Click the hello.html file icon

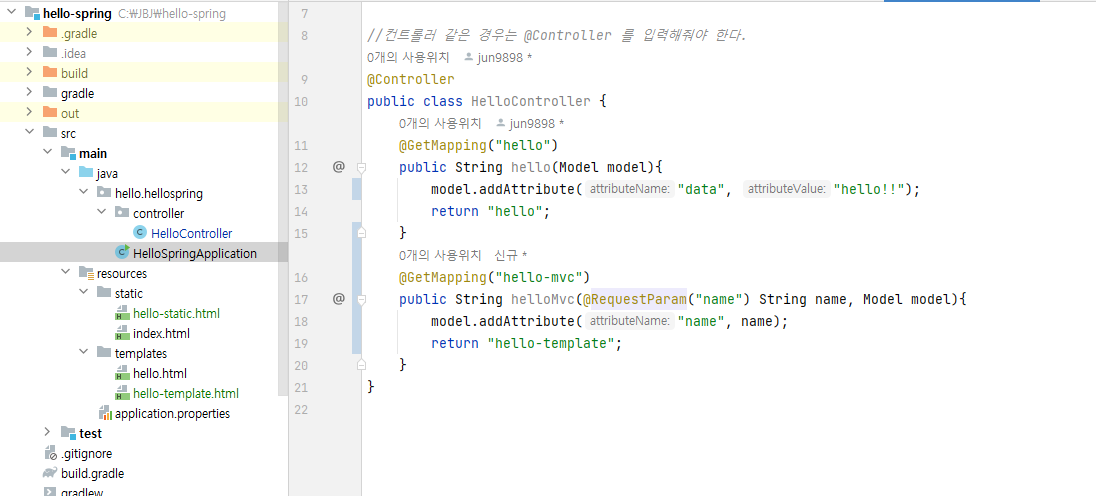tap(122, 373)
